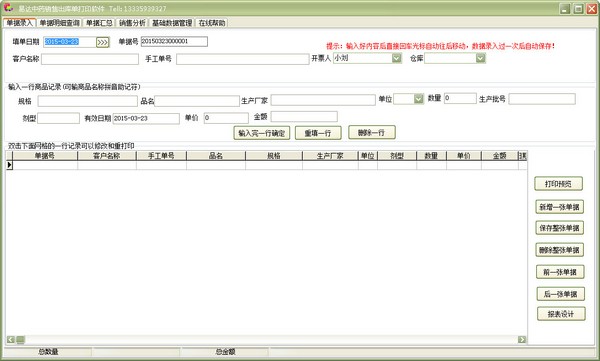This screenshot has height=361, width=600.
Task: Open the 在线帮助 tab
Action: pos(212,23)
